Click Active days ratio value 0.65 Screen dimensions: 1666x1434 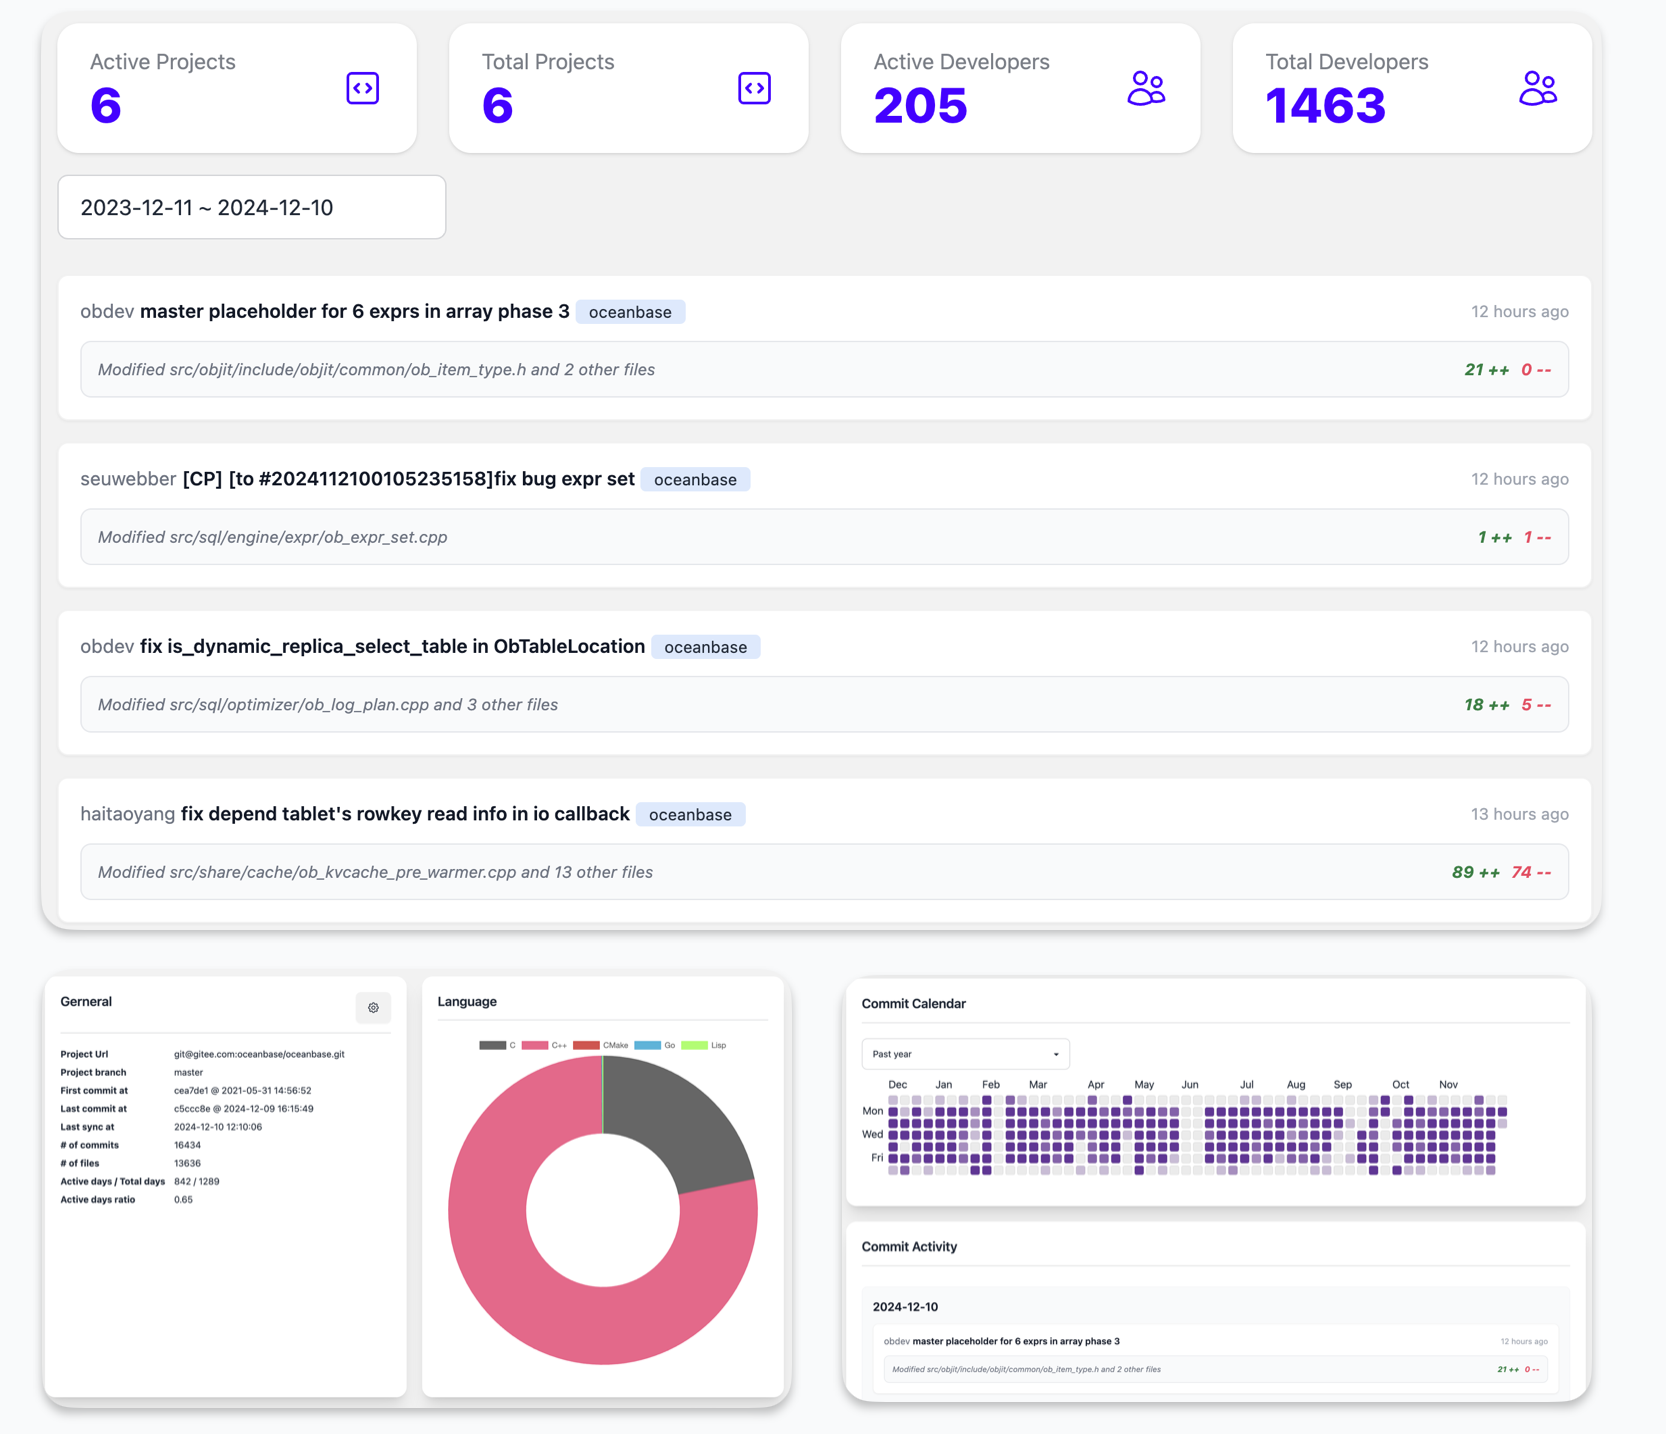point(183,1199)
